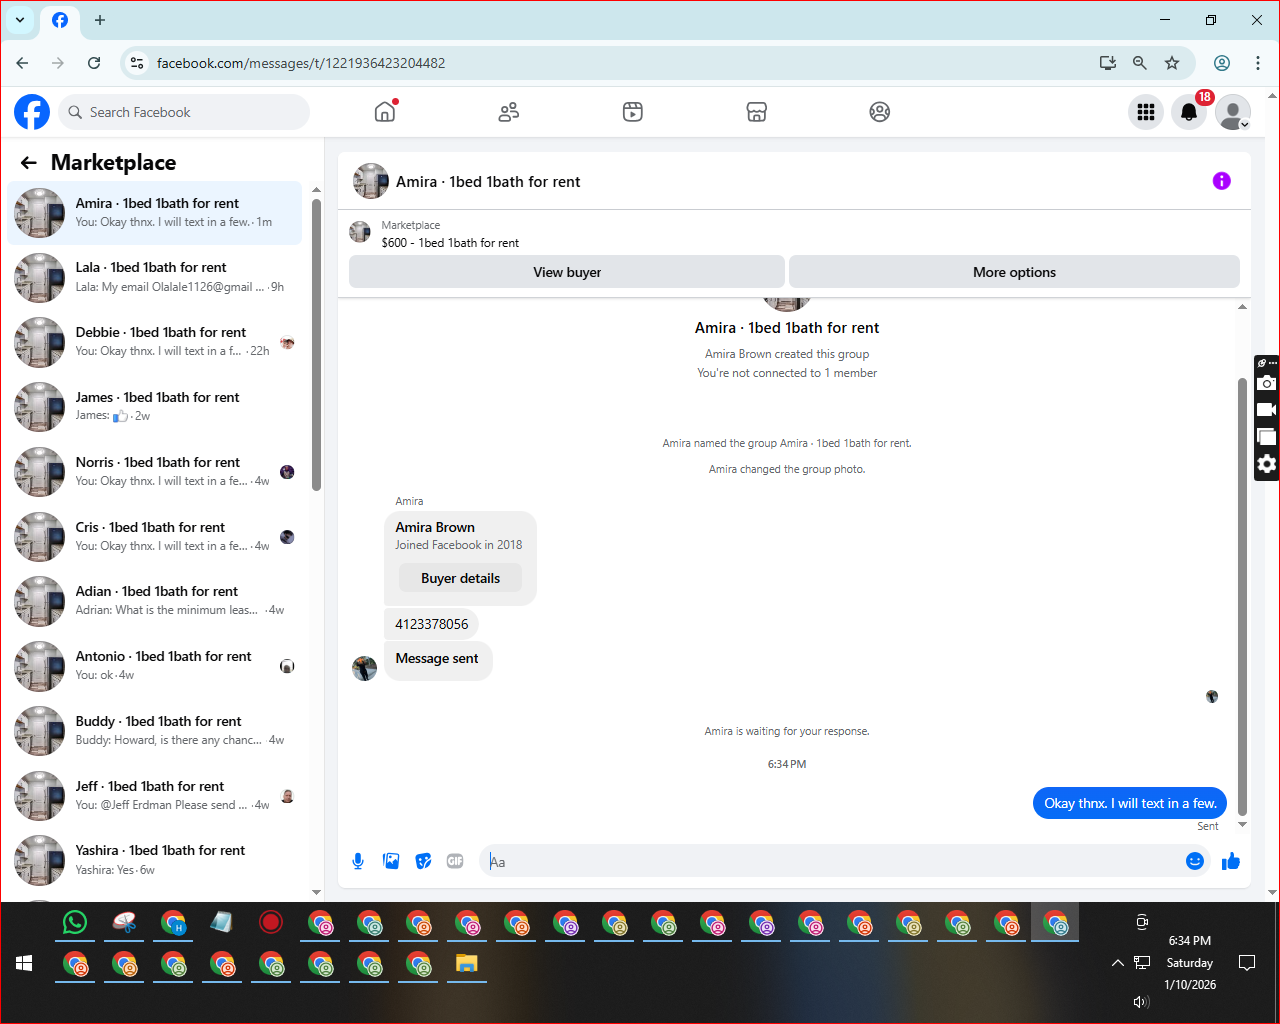Attach a photo using image icon

[391, 861]
